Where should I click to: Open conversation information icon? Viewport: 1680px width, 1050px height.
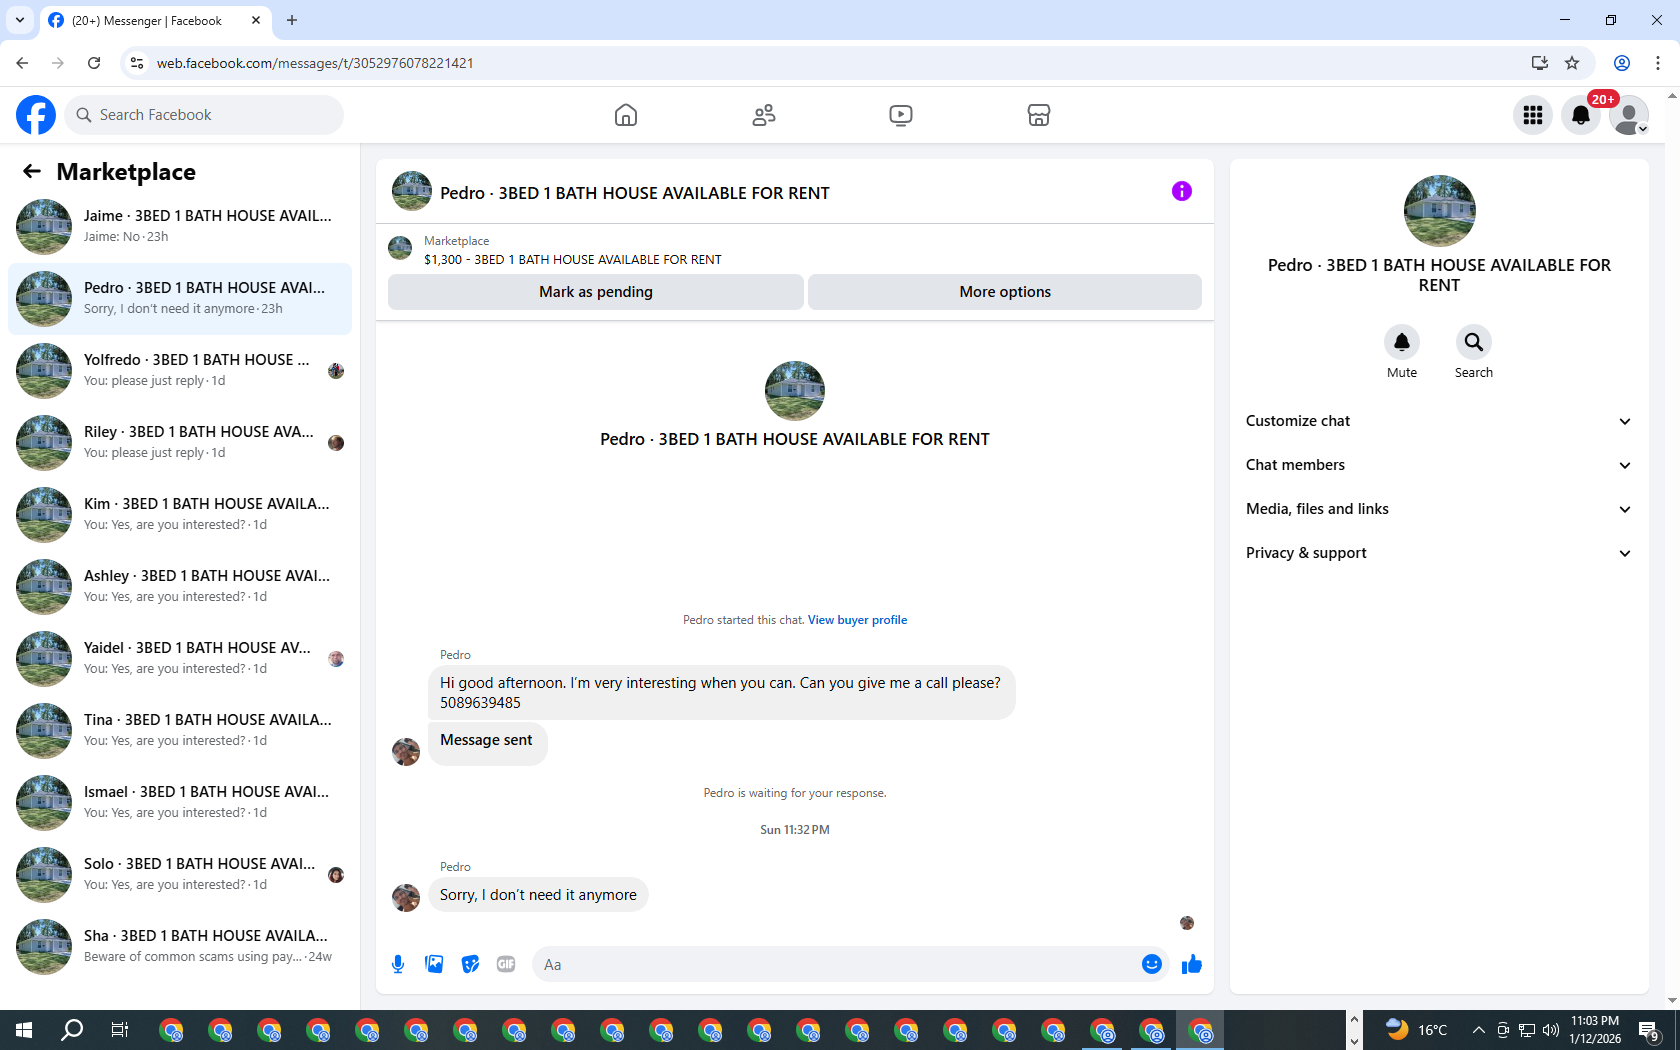point(1182,191)
